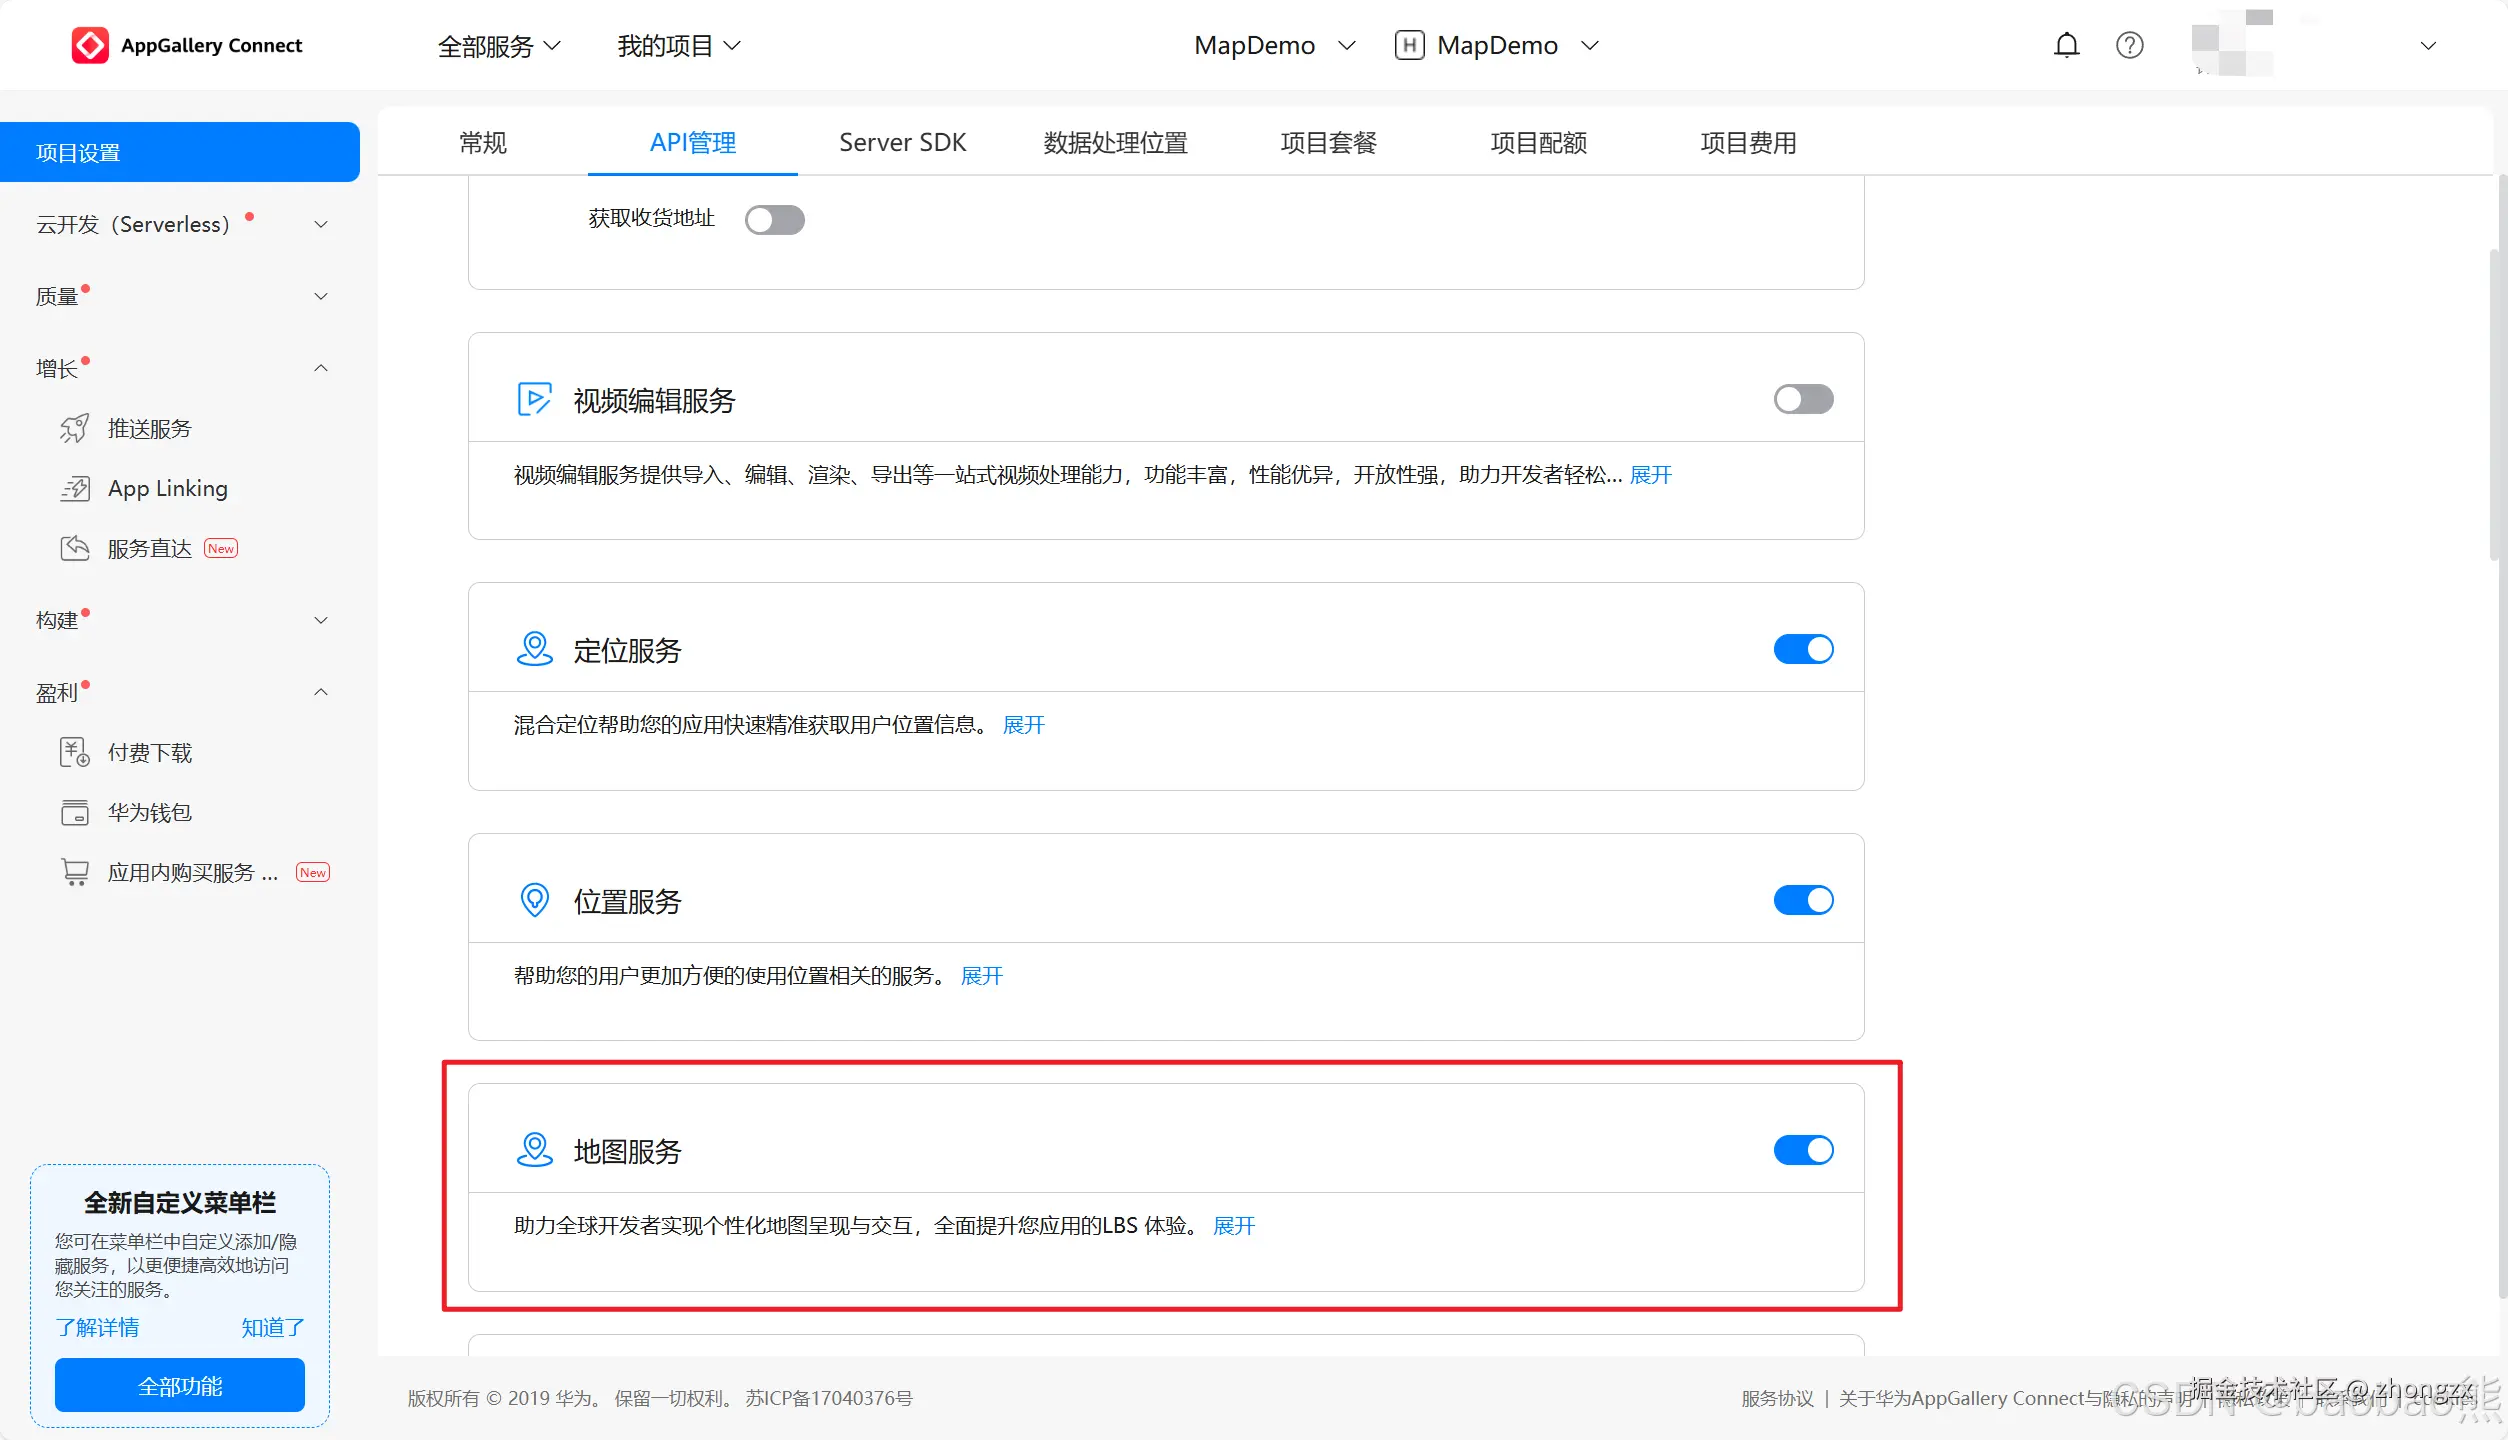Click the 全部功能 button
The height and width of the screenshot is (1440, 2508).
coord(179,1385)
